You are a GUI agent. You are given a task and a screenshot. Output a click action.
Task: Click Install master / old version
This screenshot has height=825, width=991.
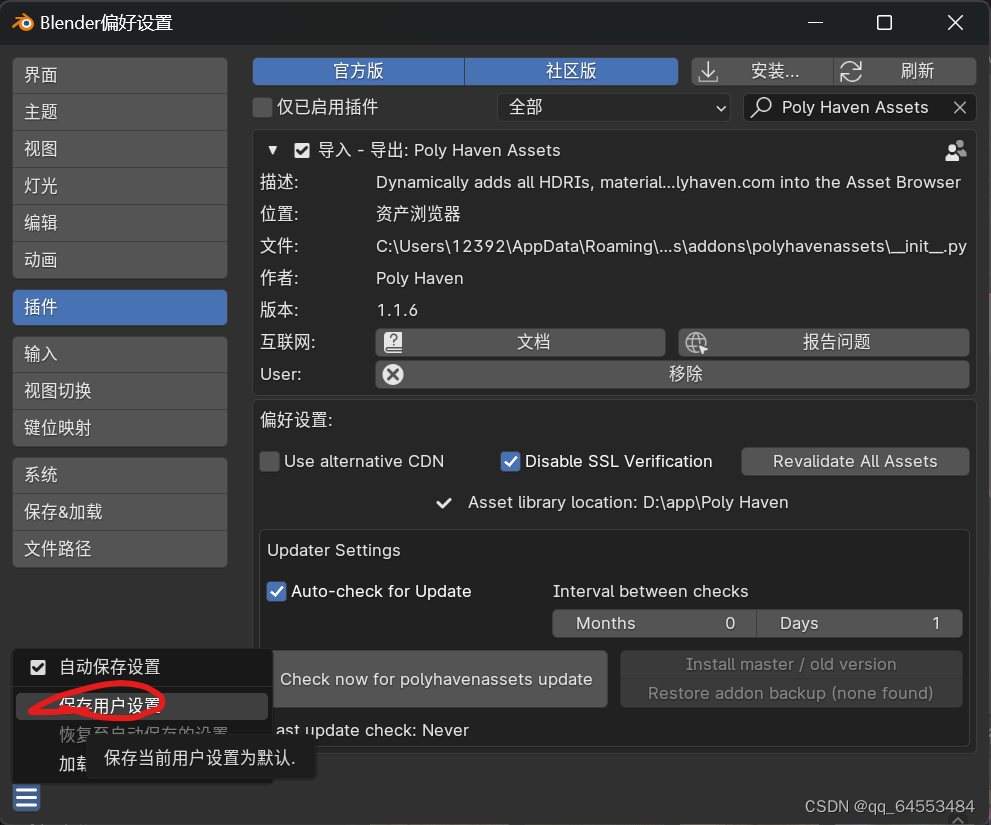point(791,665)
